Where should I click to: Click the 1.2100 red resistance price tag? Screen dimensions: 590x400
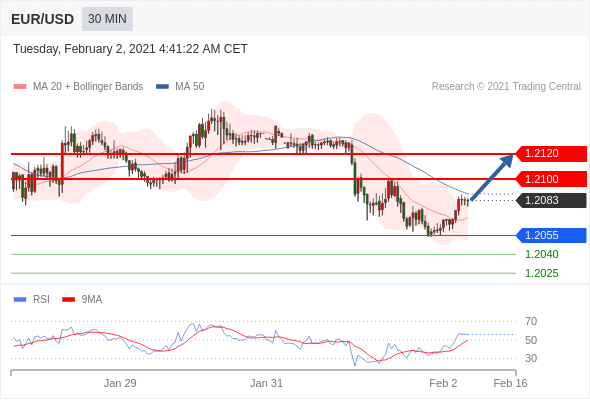tap(551, 179)
